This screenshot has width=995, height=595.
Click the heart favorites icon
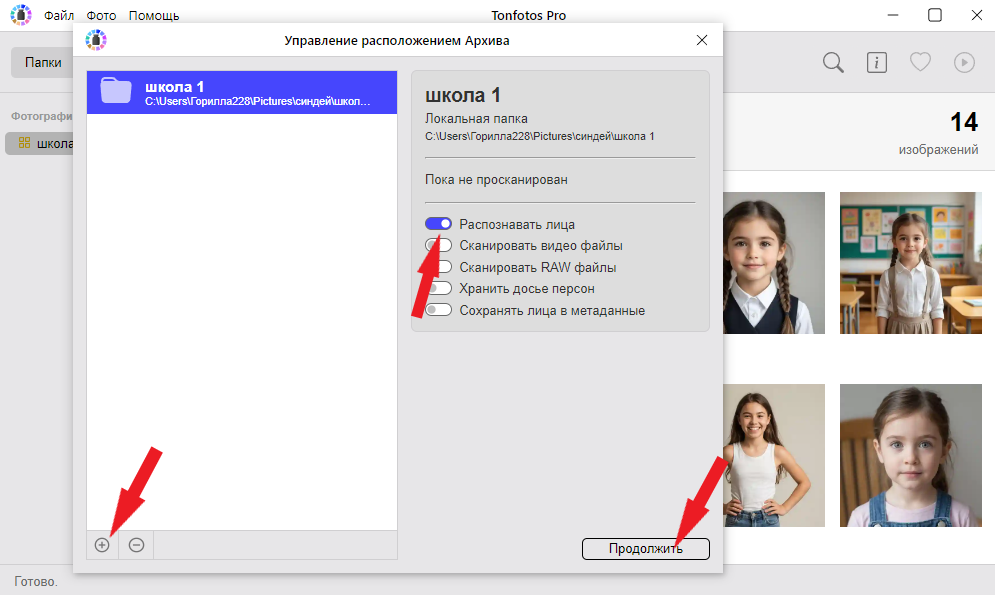click(x=920, y=63)
